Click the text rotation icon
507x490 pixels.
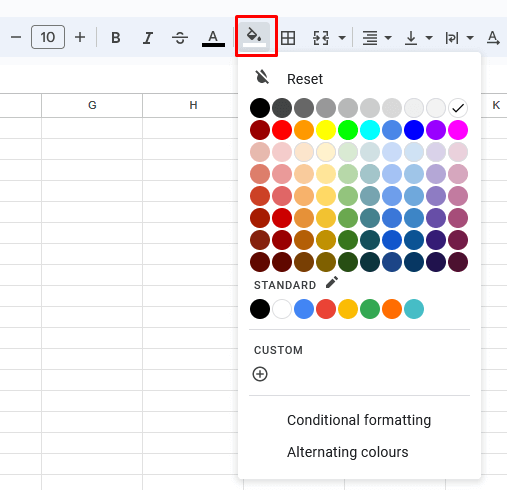click(x=493, y=38)
